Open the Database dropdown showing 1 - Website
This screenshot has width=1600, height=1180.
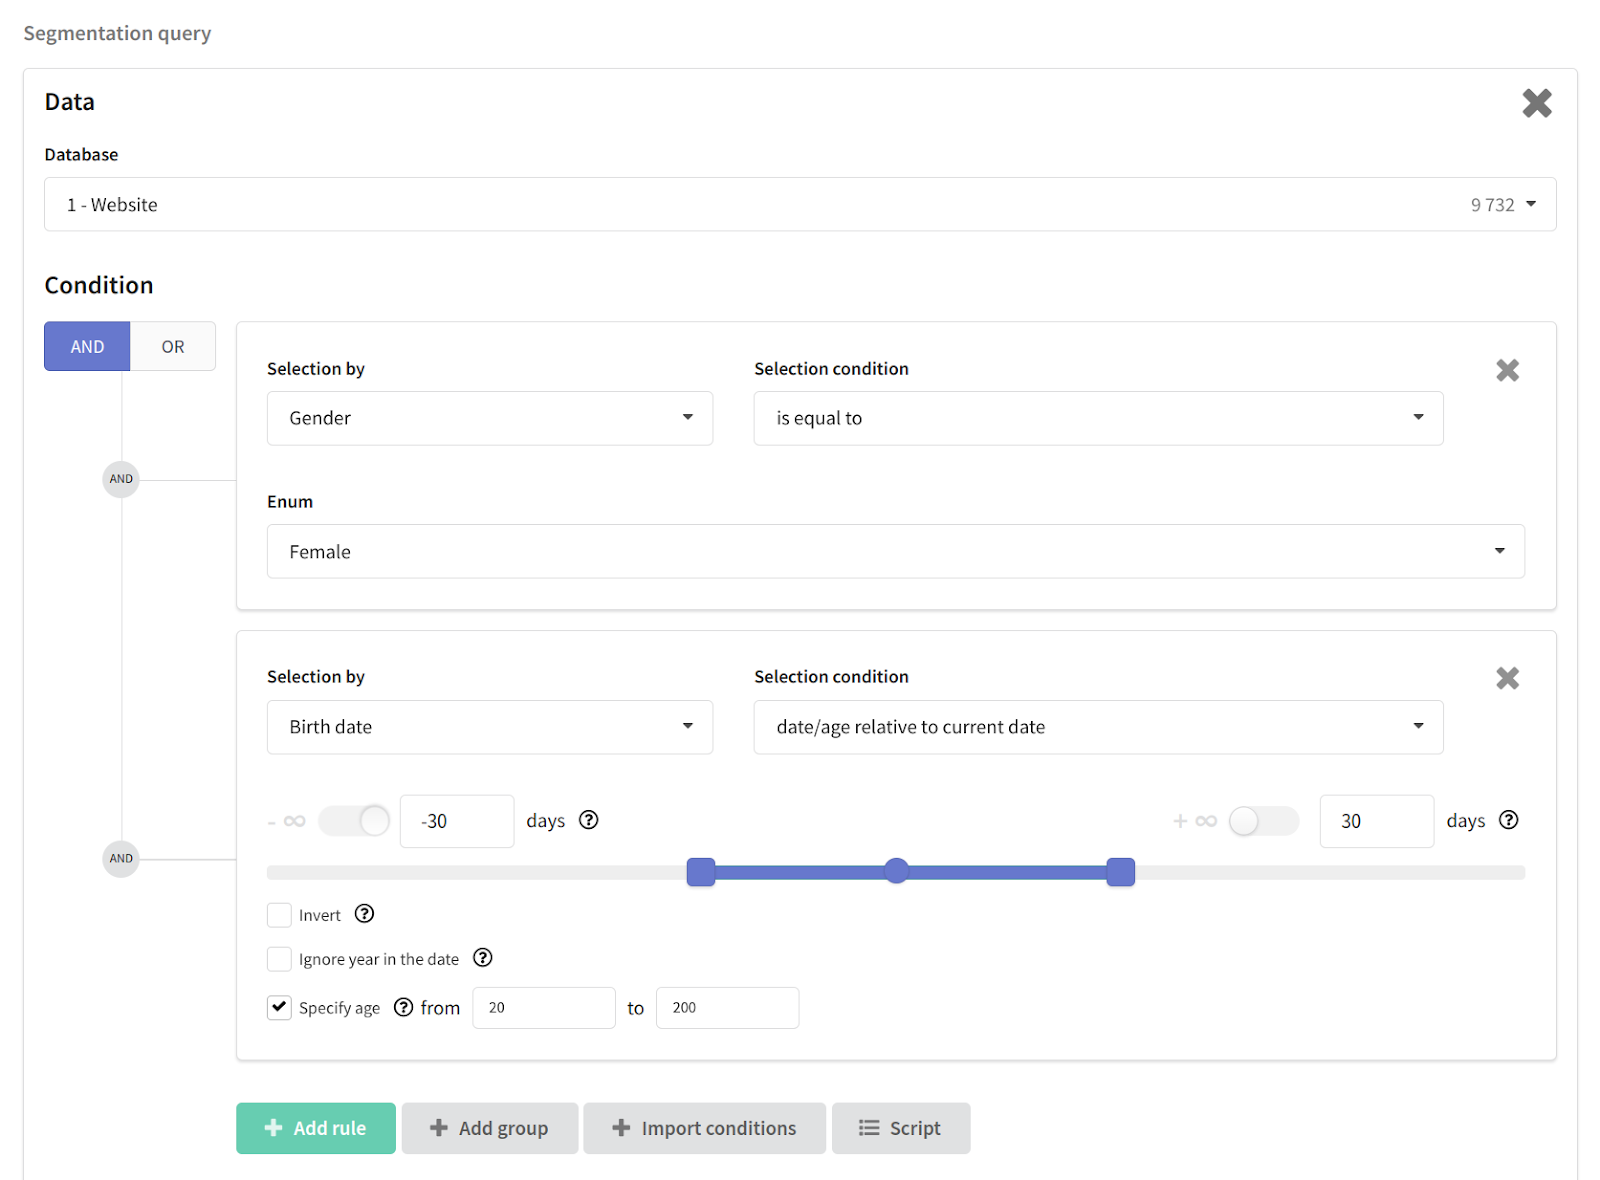[x=800, y=204]
